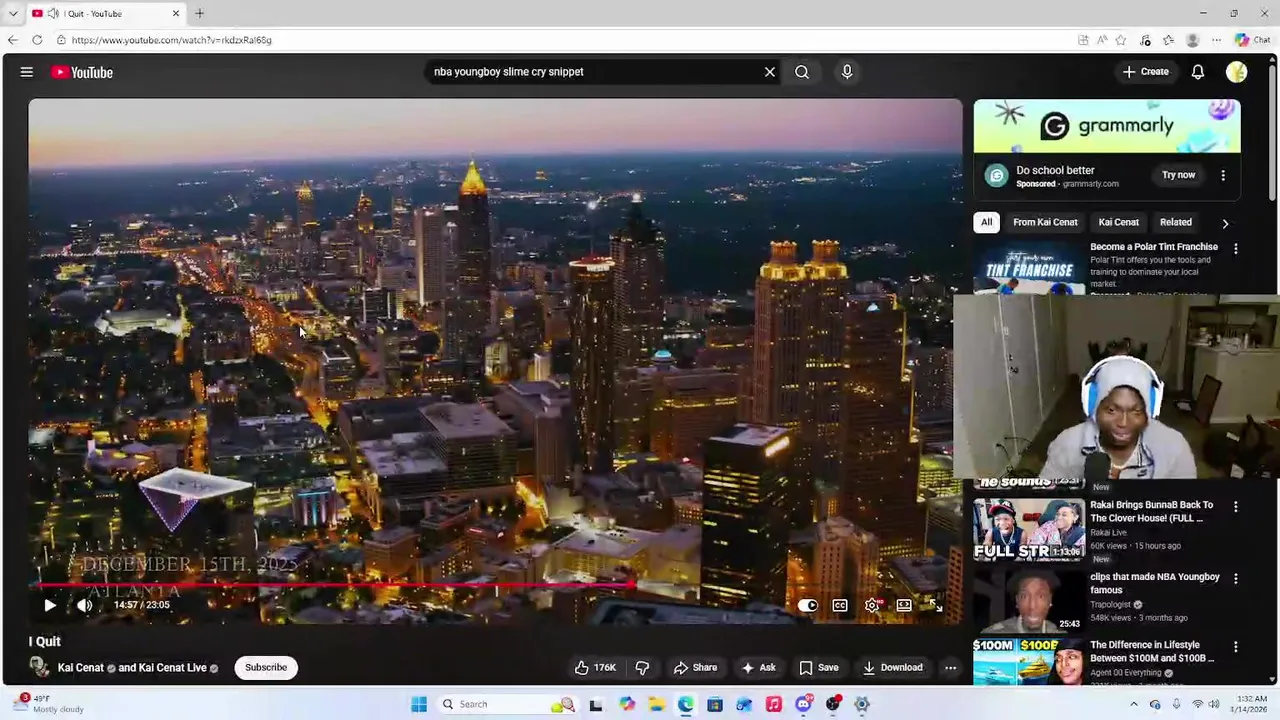This screenshot has height=720, width=1280.
Task: Open options for Polar Tint Franchise ad
Action: pos(1235,248)
